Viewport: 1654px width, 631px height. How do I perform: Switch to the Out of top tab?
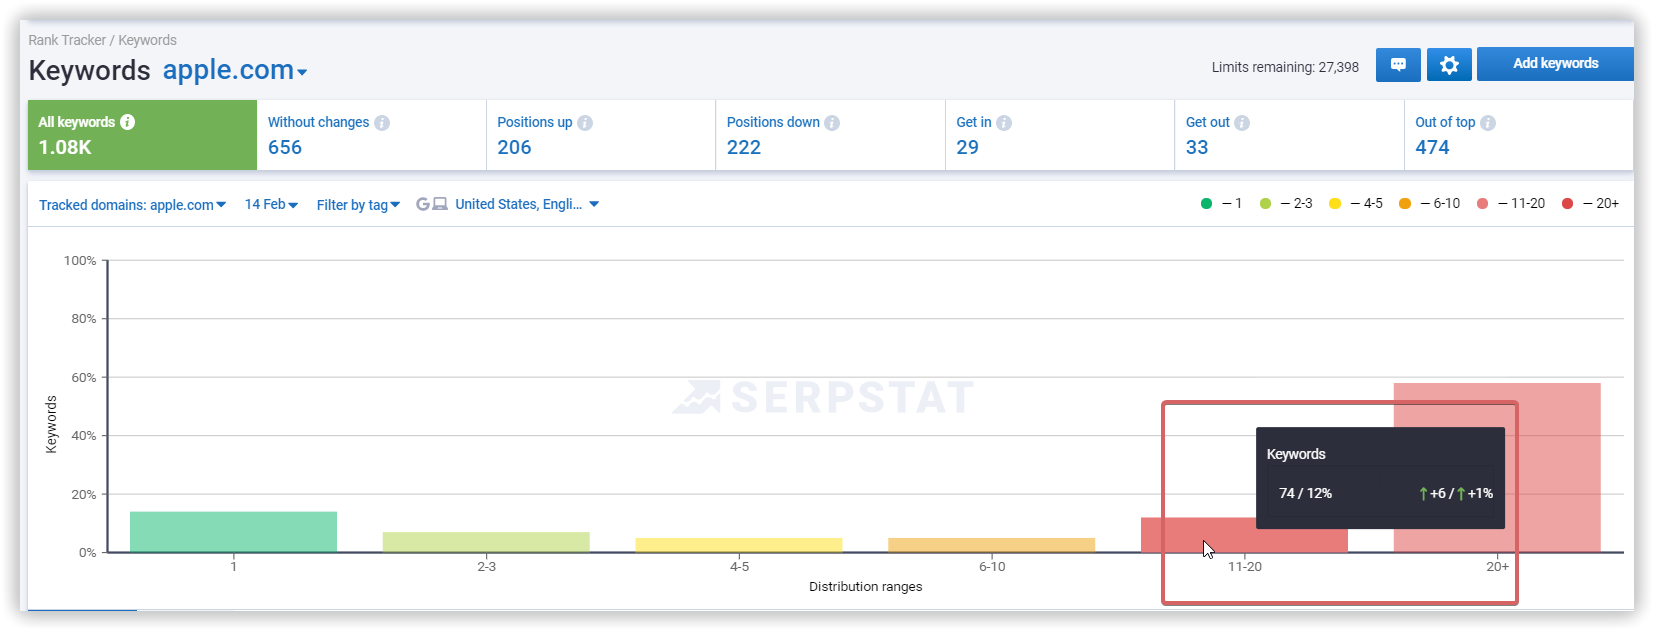coord(1519,135)
